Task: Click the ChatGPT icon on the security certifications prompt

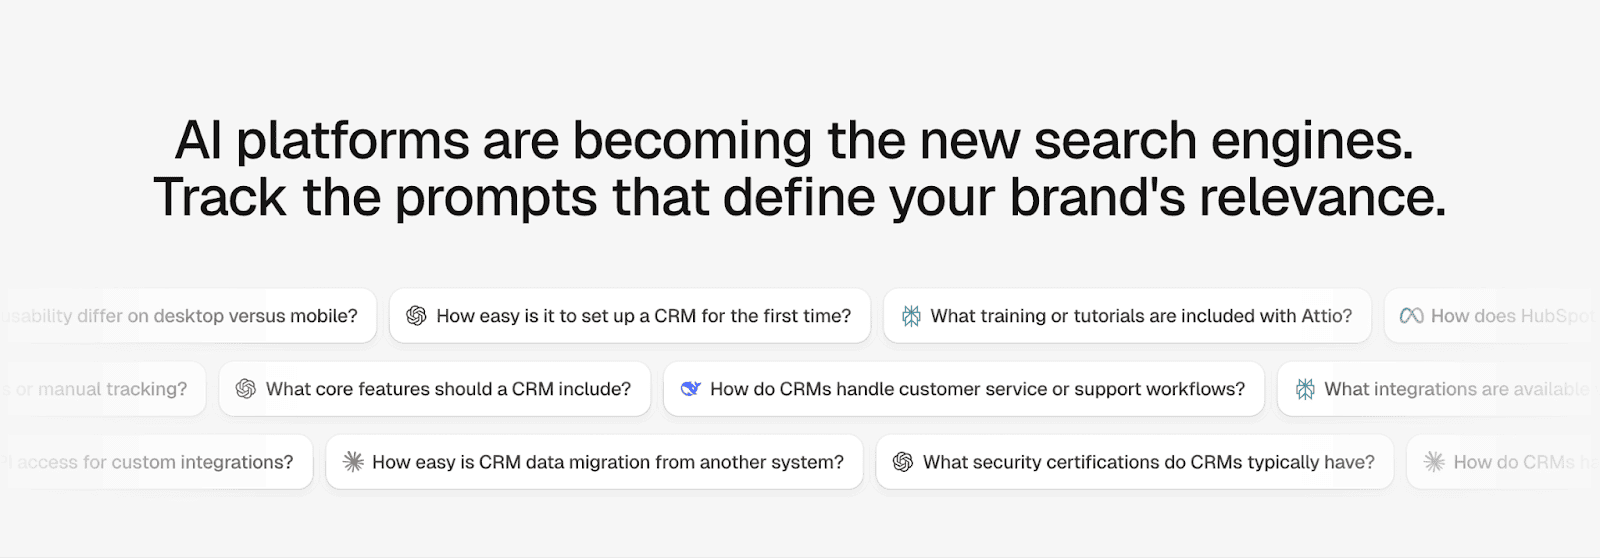Action: (x=903, y=462)
